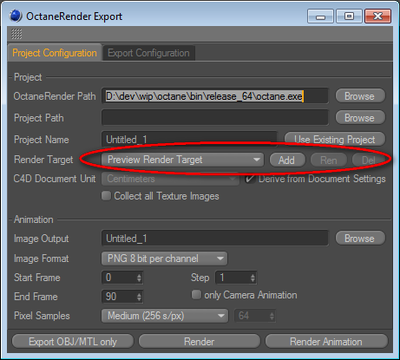Open the Render Target dropdown
Screen dimensions: 400x360
coord(183,160)
